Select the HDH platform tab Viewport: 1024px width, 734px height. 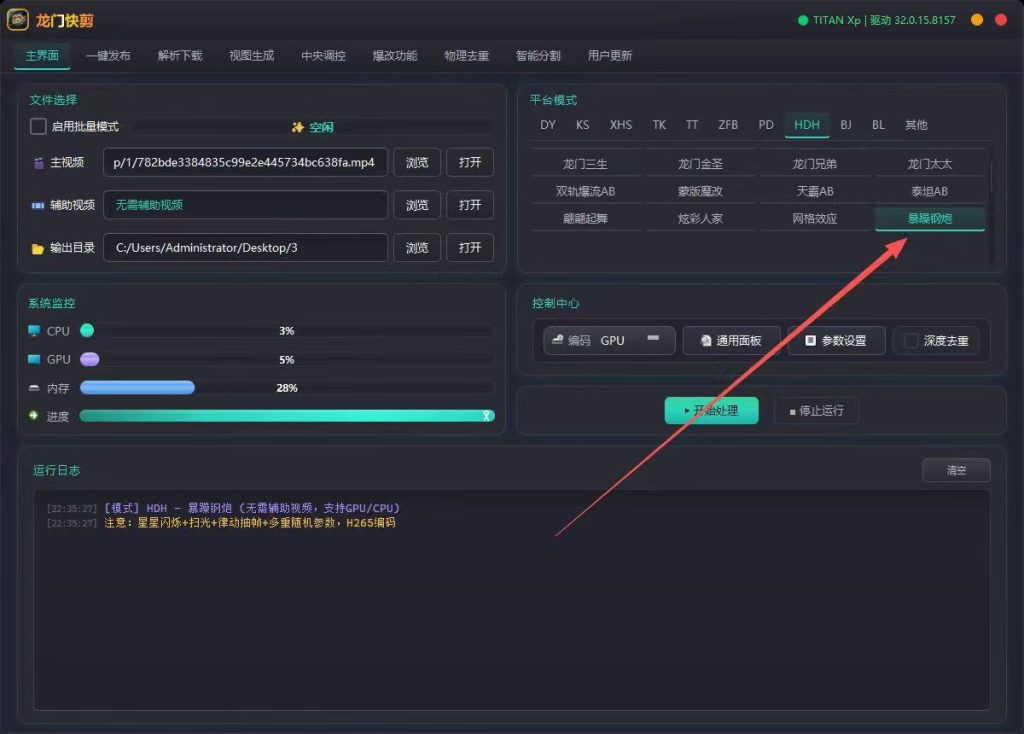807,125
